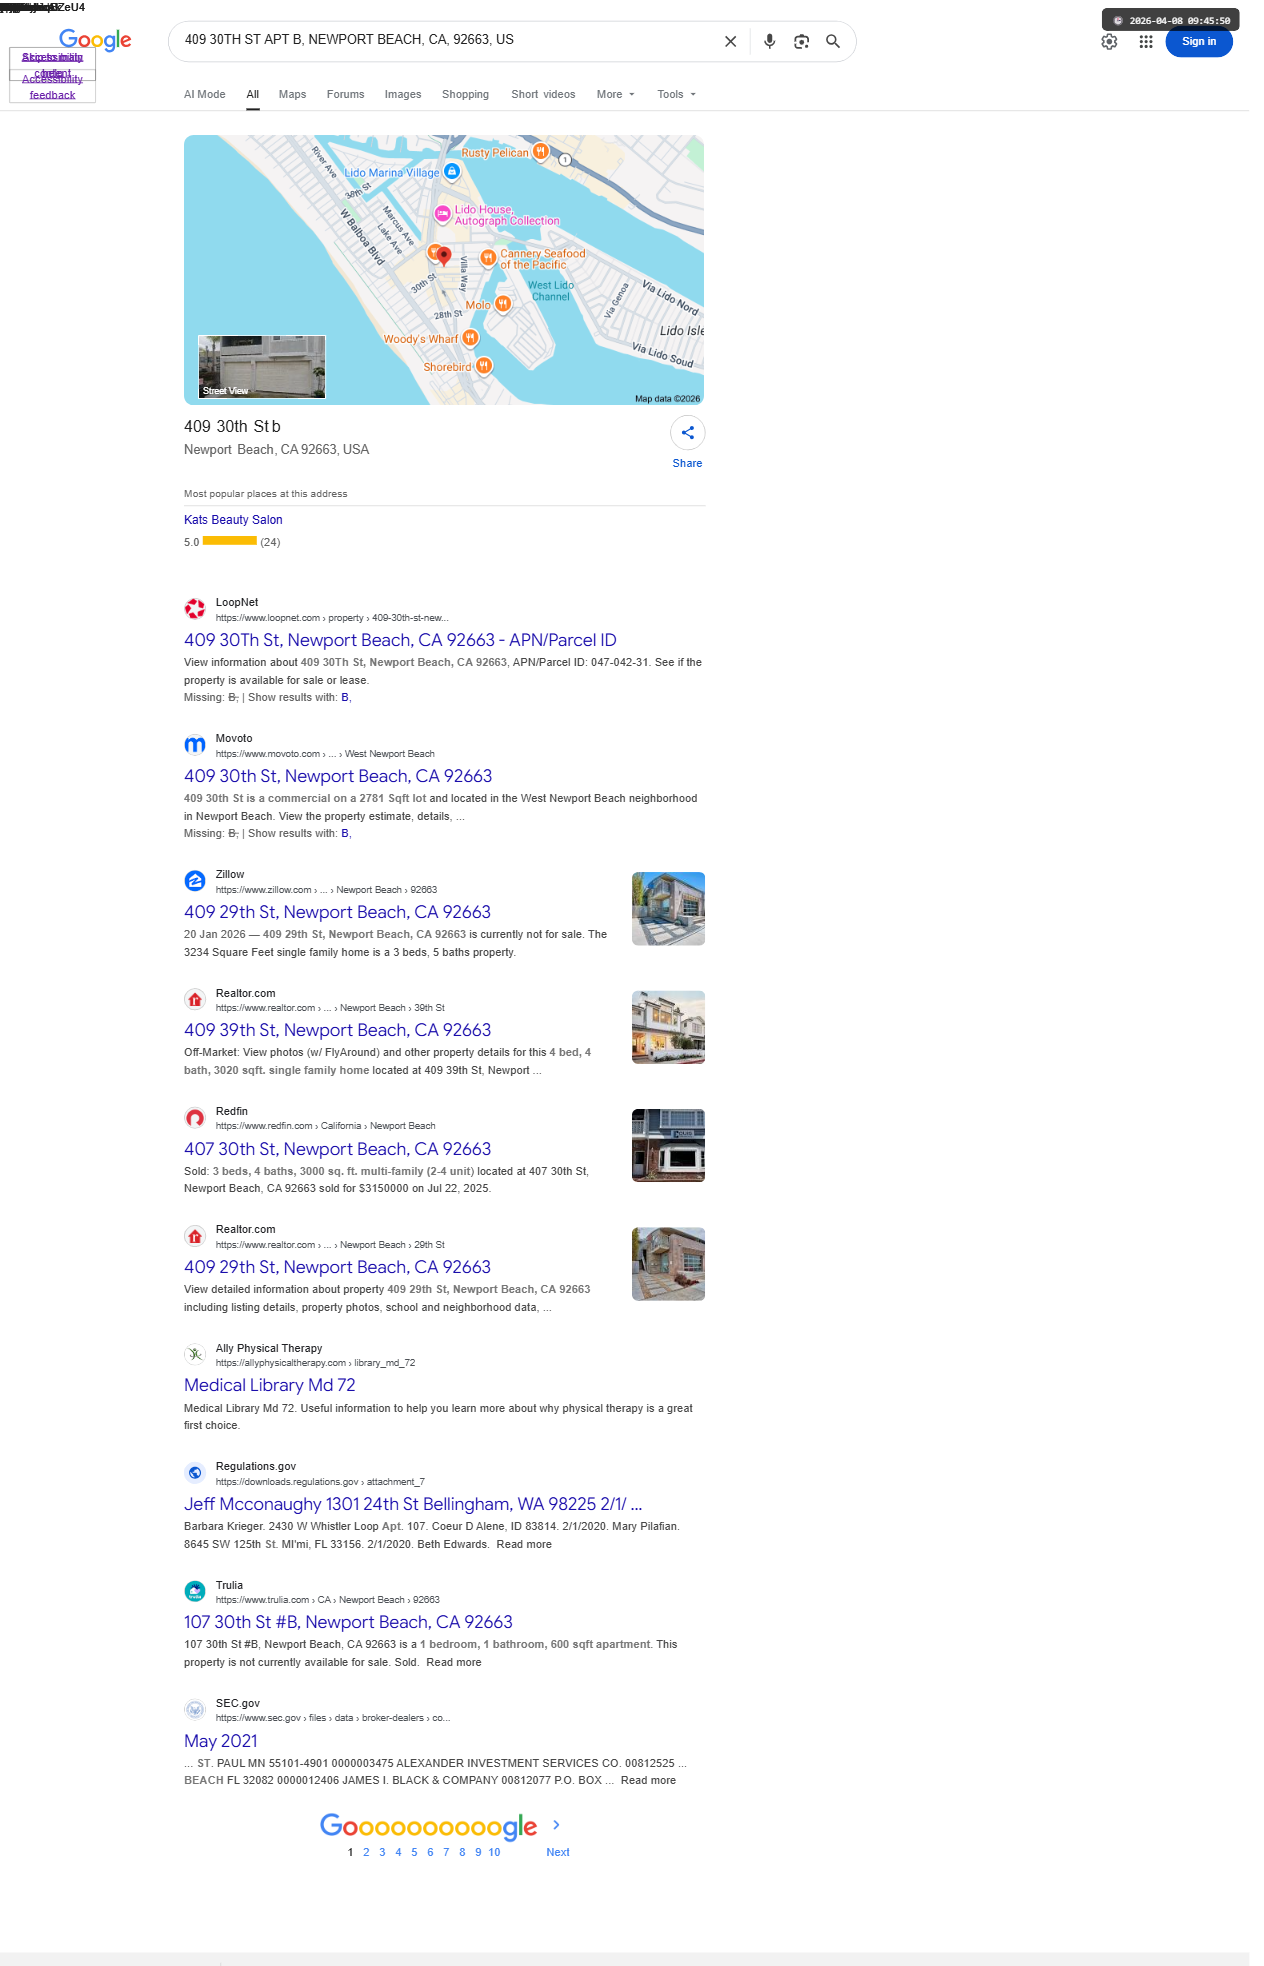Click the SEC.gov favicon

(195, 1709)
